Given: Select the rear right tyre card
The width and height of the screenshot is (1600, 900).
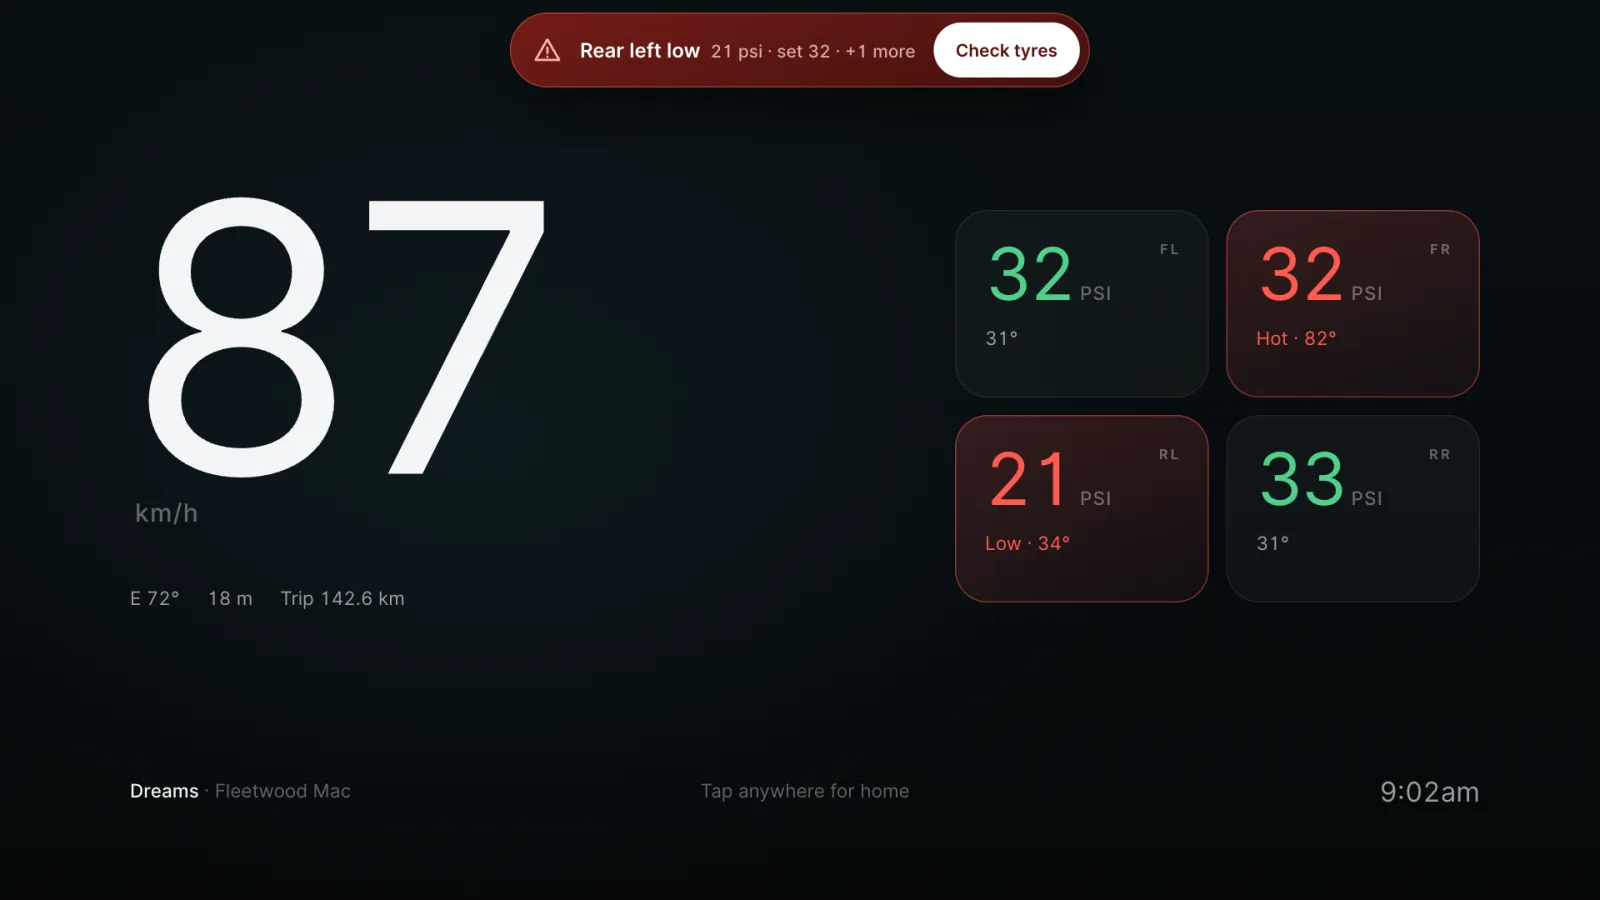Looking at the screenshot, I should (x=1353, y=509).
